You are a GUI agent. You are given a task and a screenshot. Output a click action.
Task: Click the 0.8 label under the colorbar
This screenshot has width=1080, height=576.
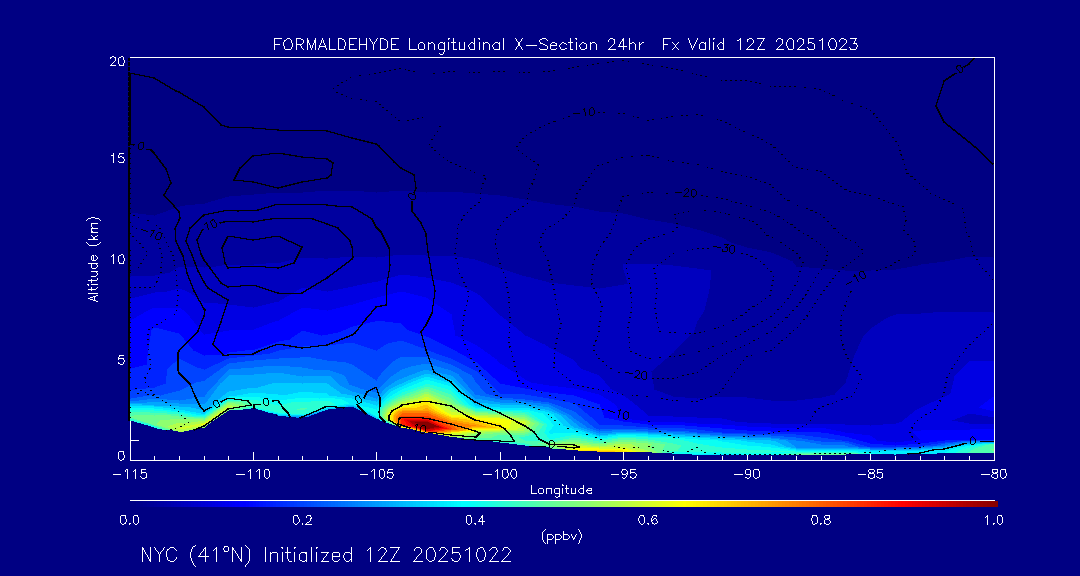pos(821,520)
